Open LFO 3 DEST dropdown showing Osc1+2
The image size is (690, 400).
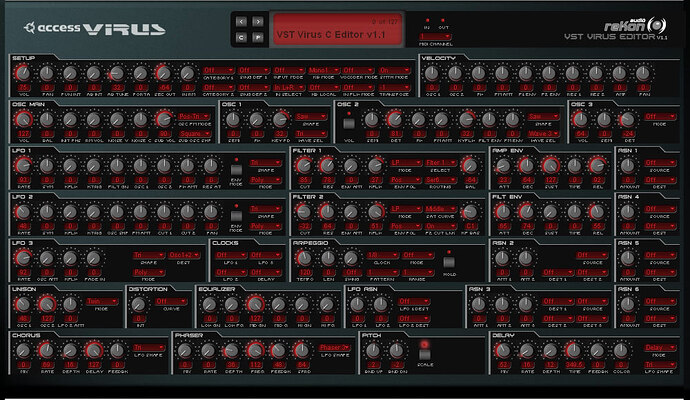[x=184, y=255]
